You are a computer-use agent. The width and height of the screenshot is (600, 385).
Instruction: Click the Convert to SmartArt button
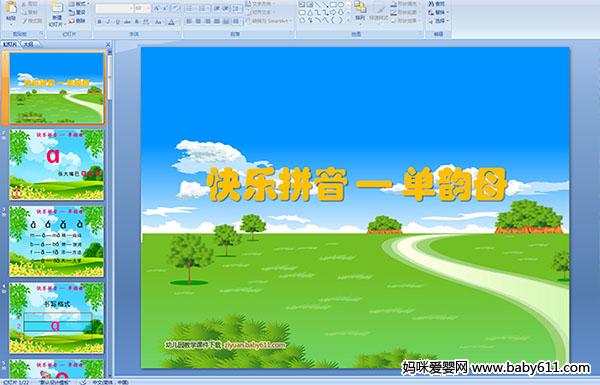(x=269, y=21)
